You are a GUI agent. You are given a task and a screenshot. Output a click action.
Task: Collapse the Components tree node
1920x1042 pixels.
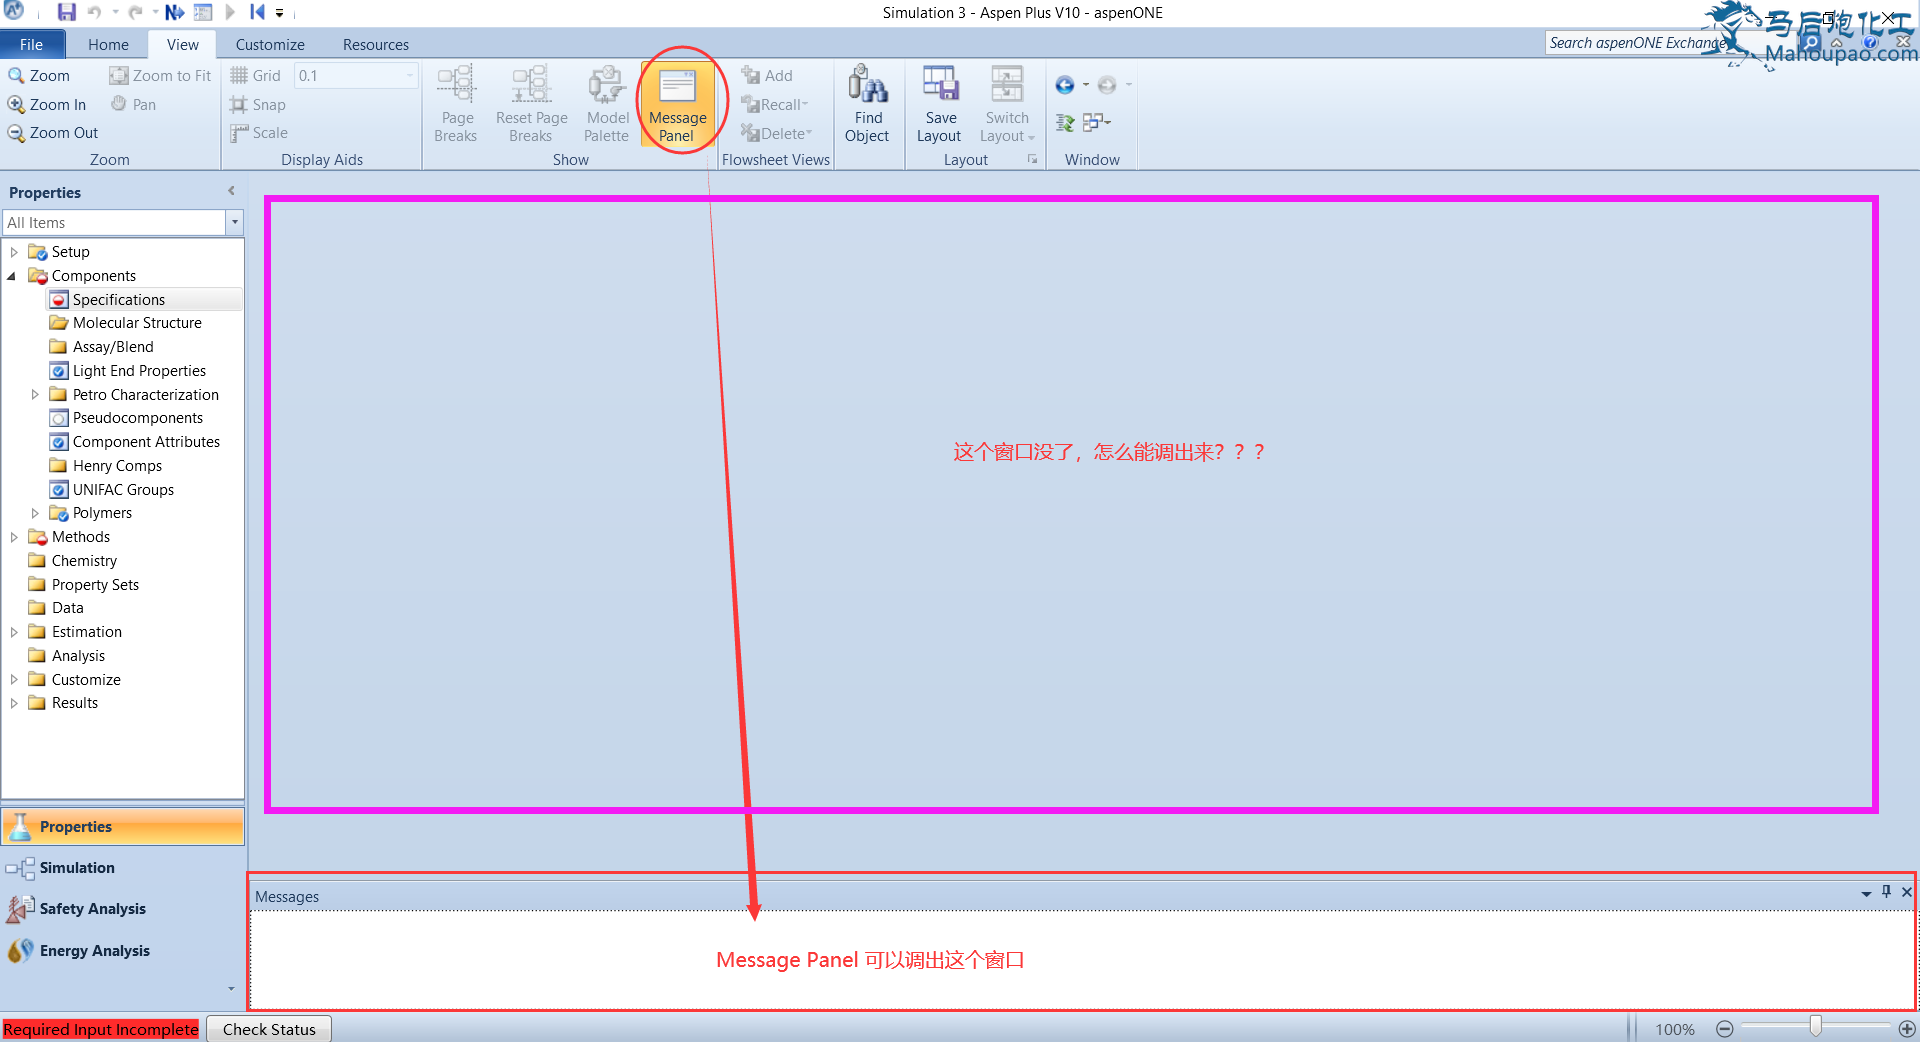coord(12,276)
